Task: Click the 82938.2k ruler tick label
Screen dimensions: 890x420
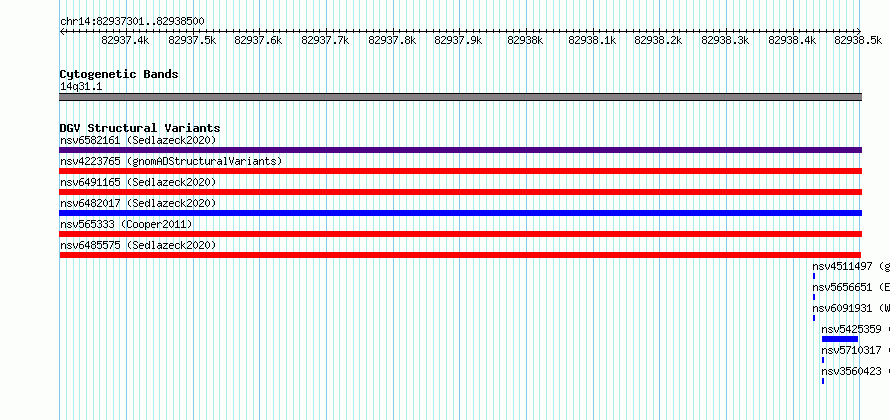Action: pos(658,40)
